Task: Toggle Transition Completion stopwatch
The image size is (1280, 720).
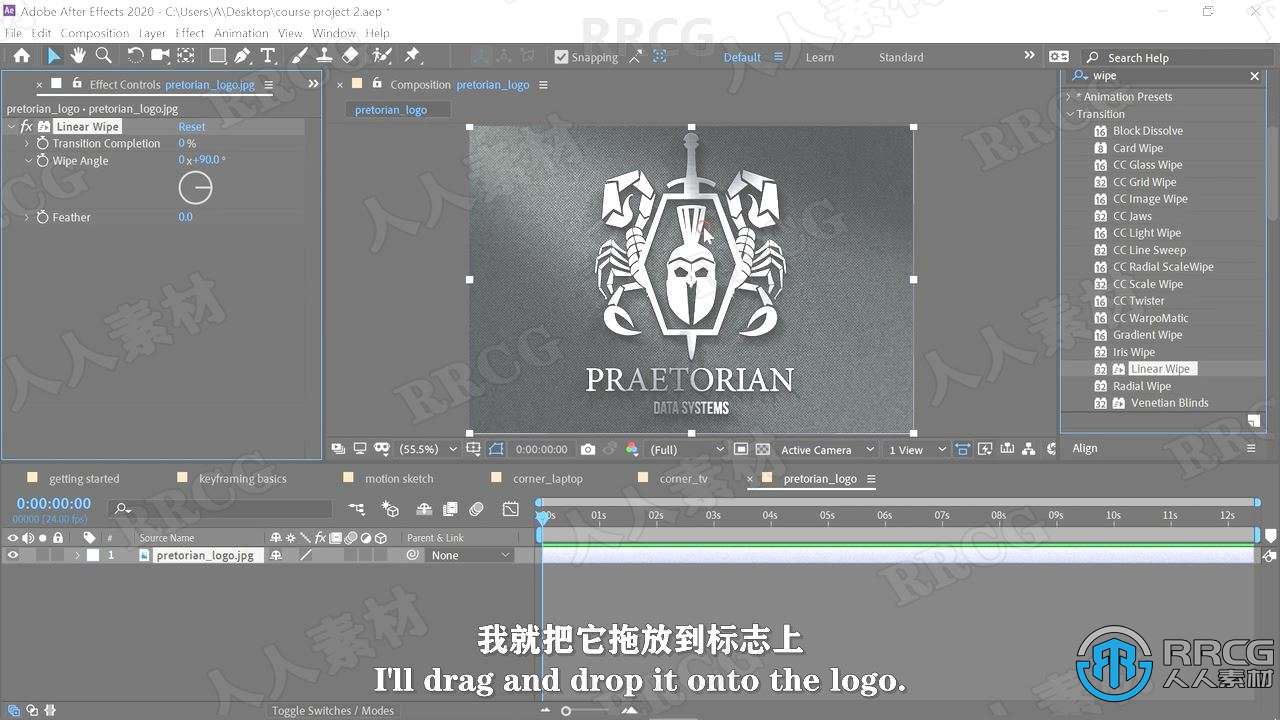Action: click(x=42, y=144)
